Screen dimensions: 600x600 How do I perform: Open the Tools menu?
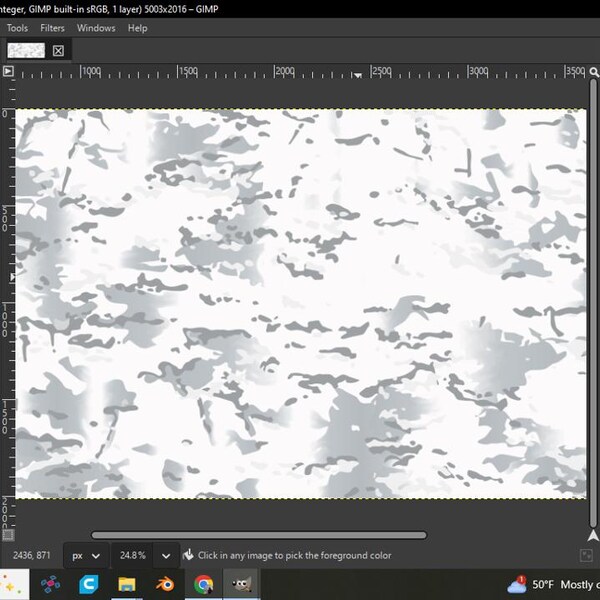[x=17, y=28]
